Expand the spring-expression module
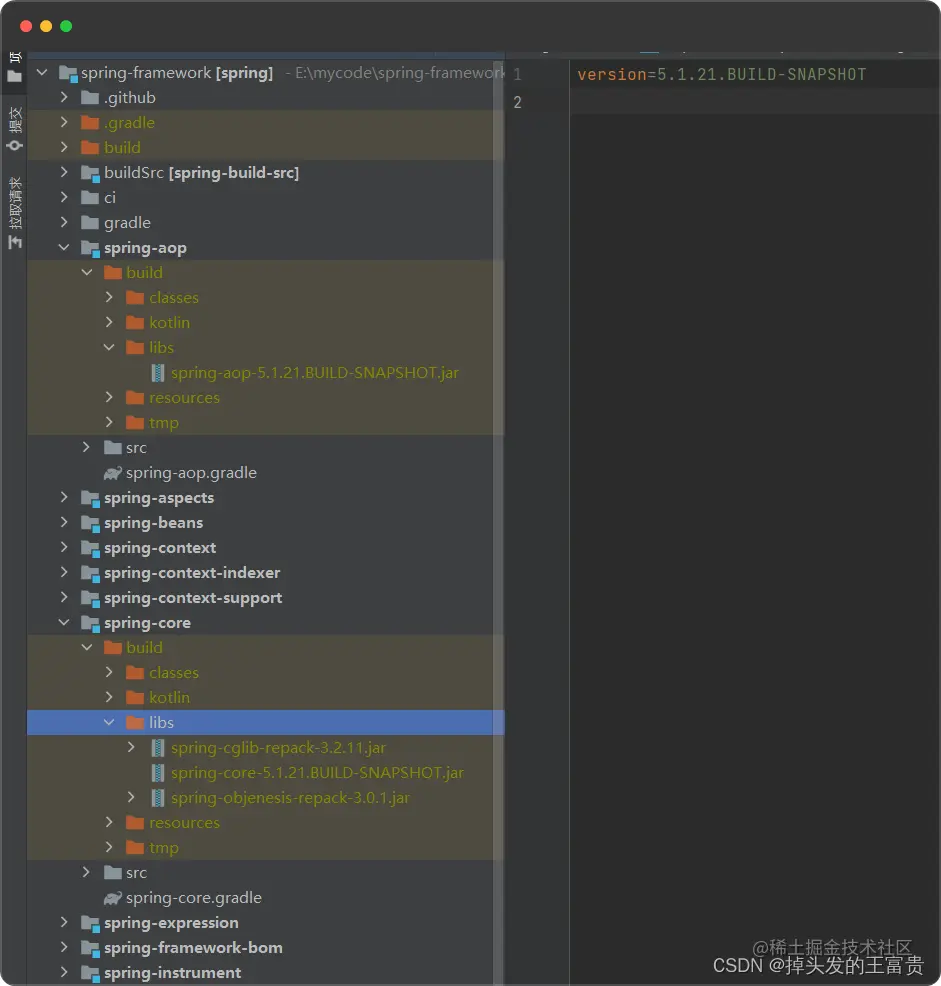The height and width of the screenshot is (986, 941). [x=64, y=922]
